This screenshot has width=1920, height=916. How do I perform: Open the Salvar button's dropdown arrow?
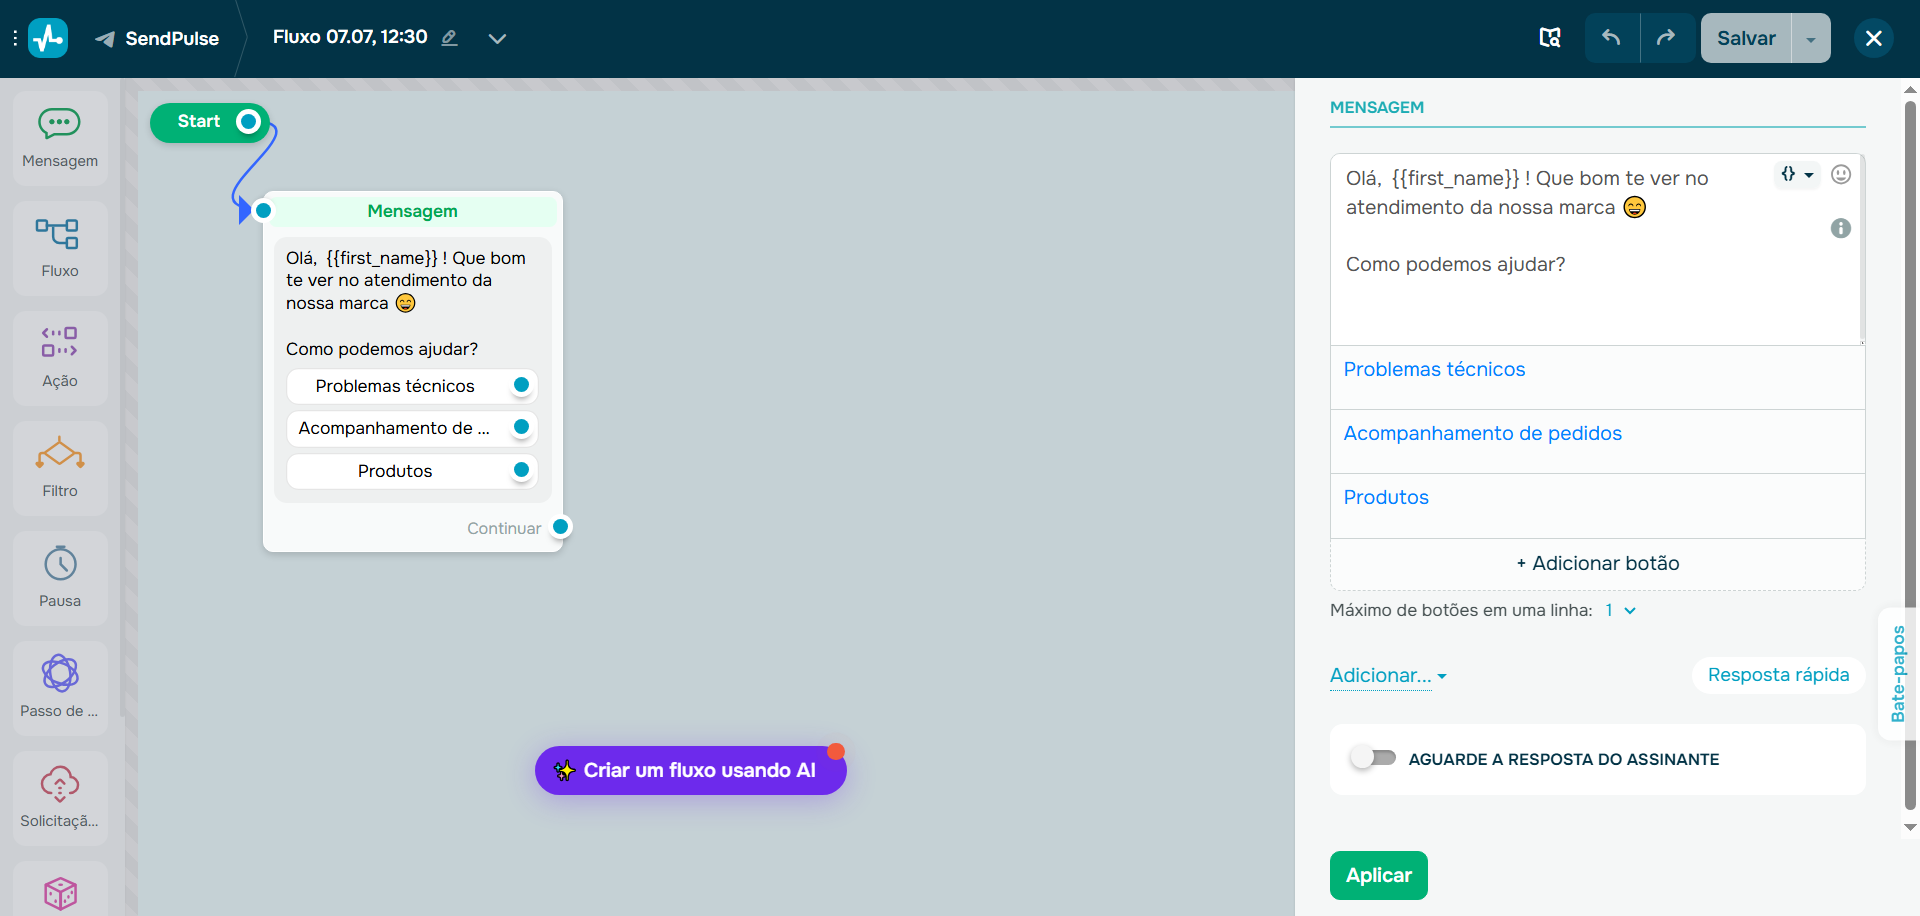click(1810, 38)
